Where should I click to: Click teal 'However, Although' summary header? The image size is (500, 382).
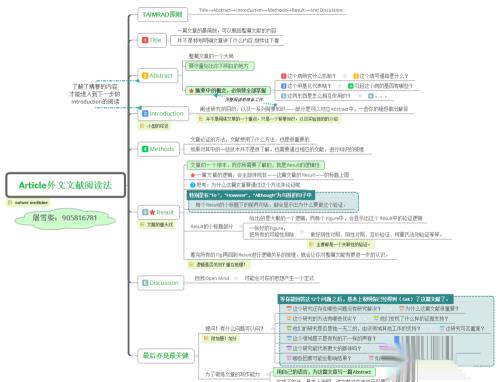250,195
